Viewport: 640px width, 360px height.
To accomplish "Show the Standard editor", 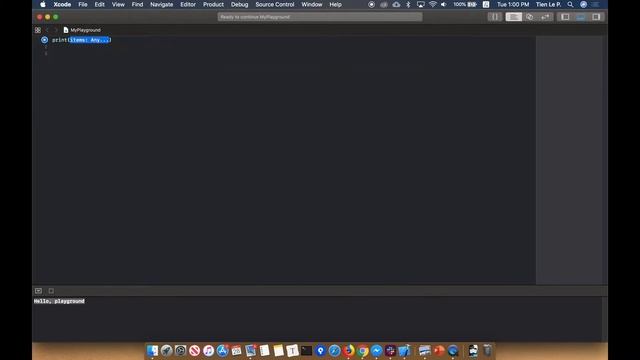I will click(513, 17).
